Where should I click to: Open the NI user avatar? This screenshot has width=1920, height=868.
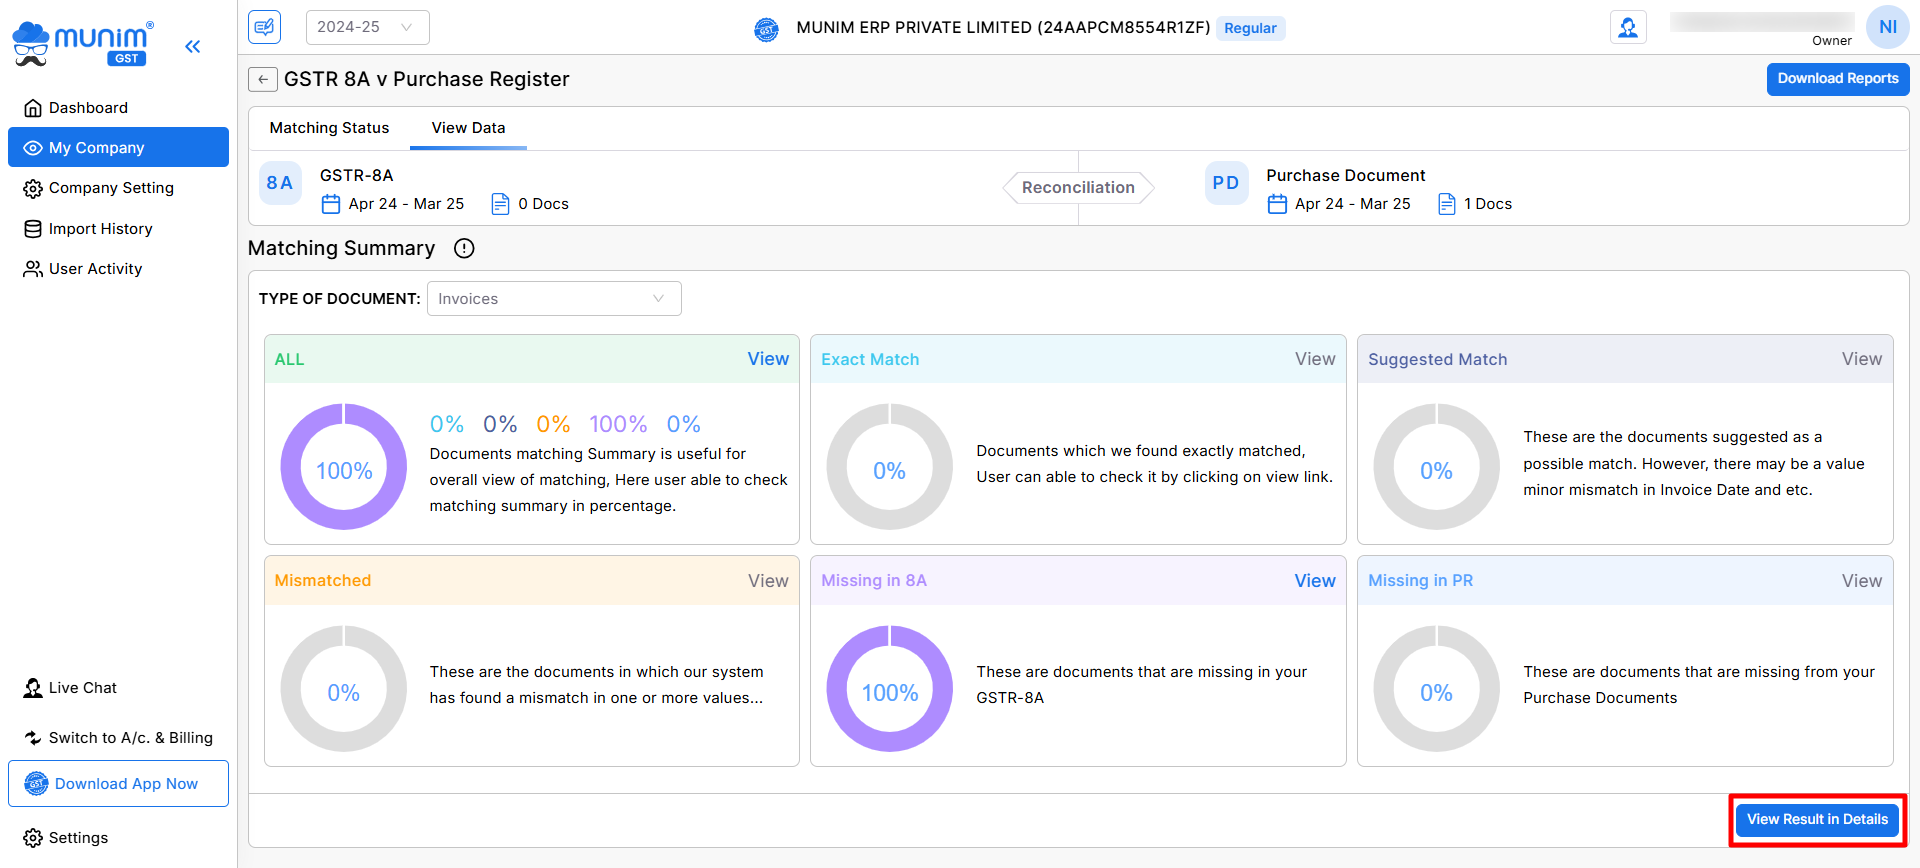1887,27
